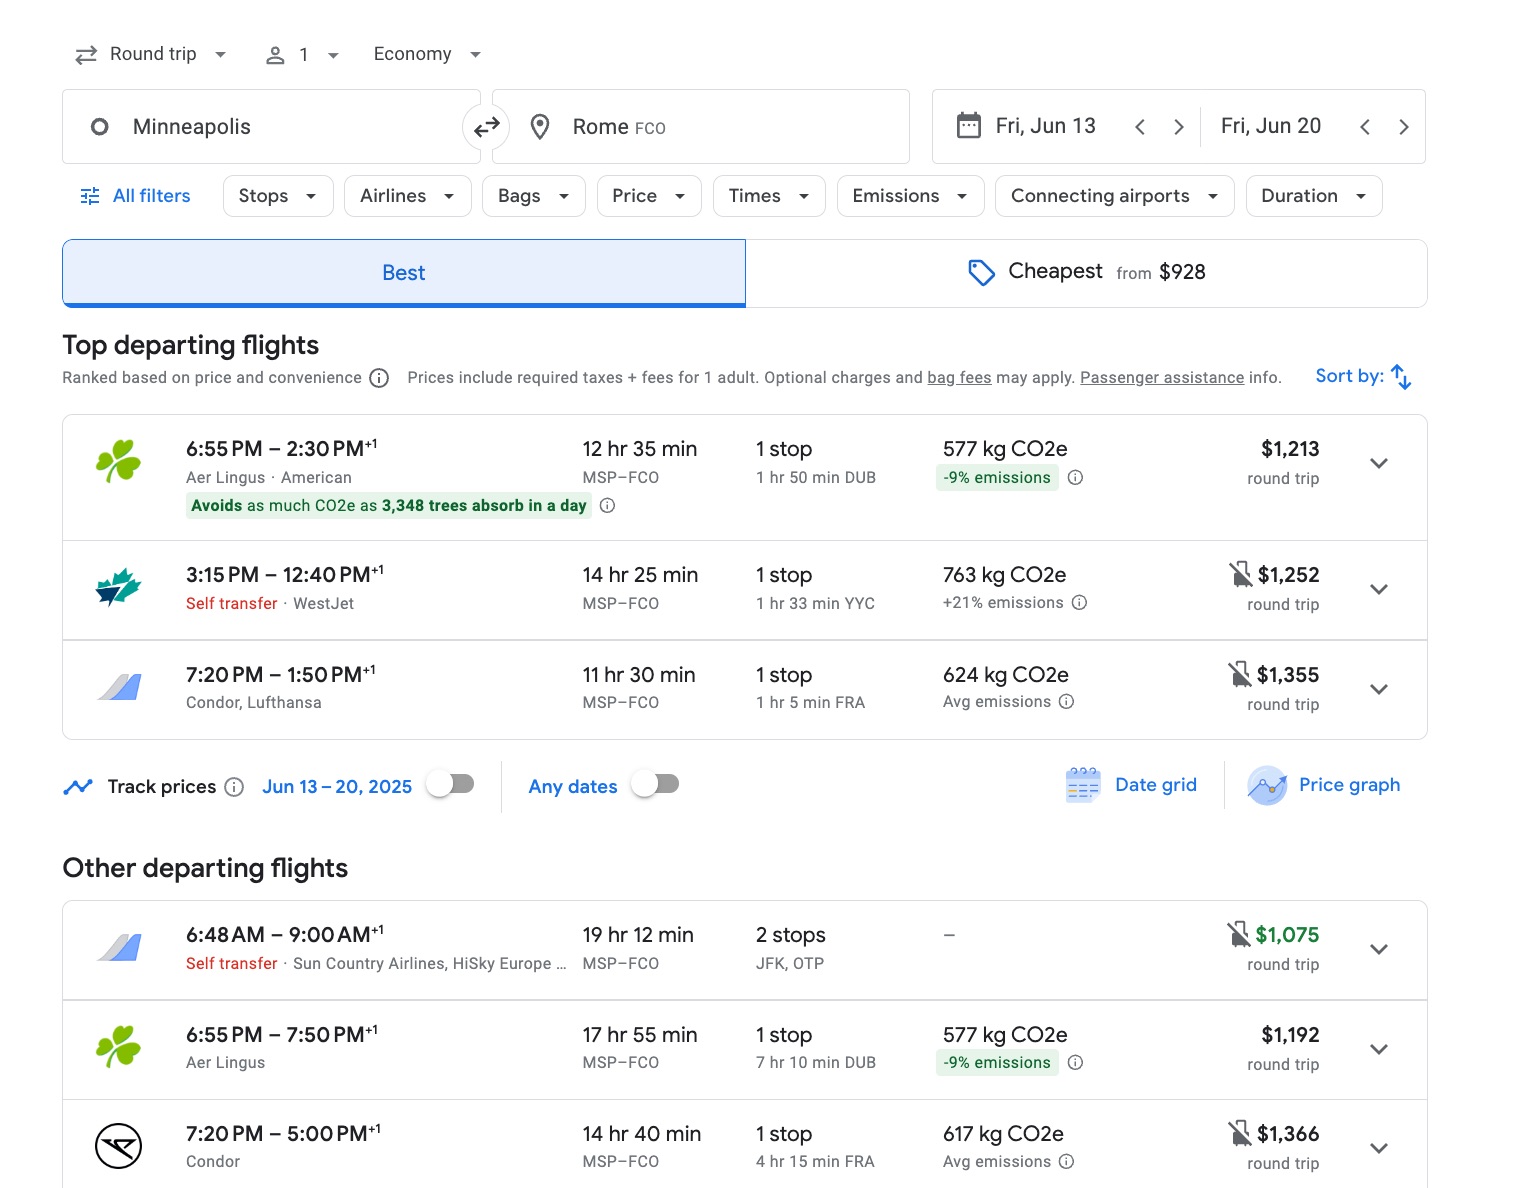Viewport: 1522px width, 1188px height.
Task: Click the emissions info icon on Aer Lingus flight
Action: tap(1075, 478)
